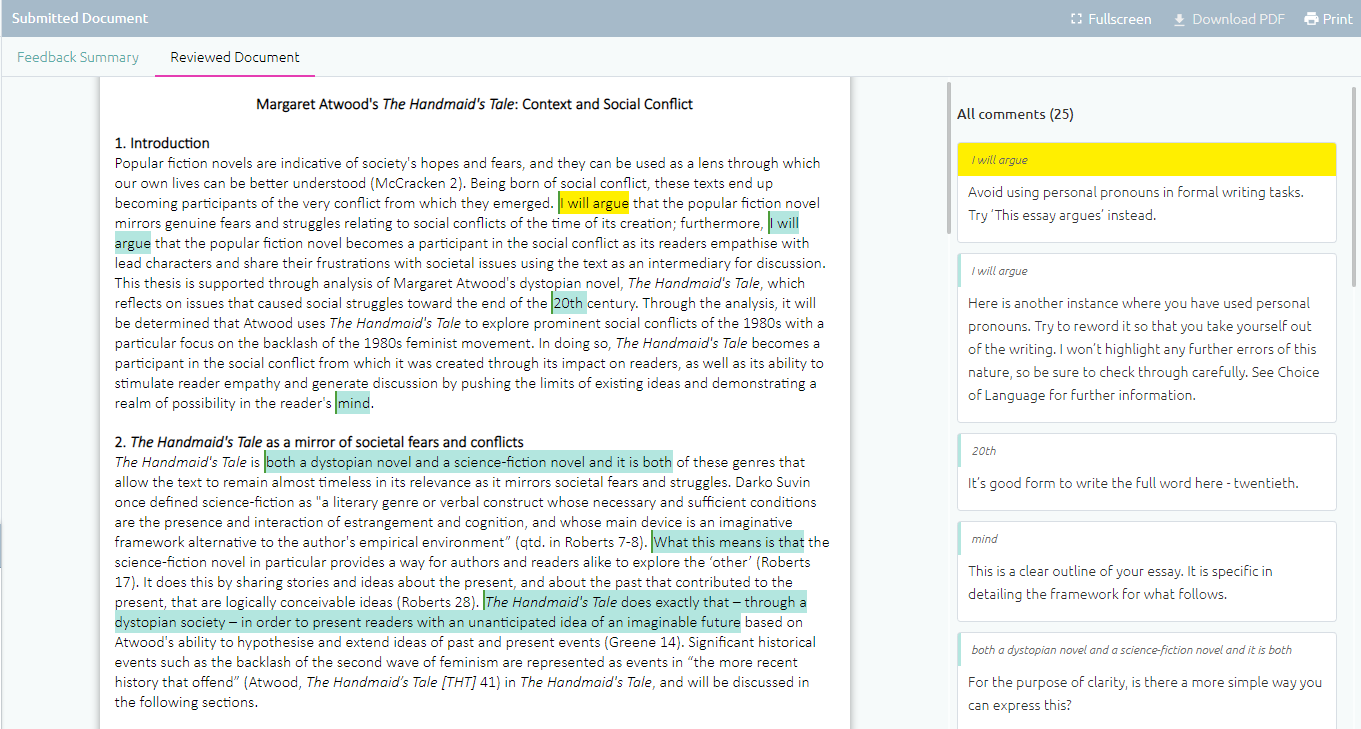Click the '1. Introduction' heading
The image size is (1361, 729).
[x=162, y=143]
